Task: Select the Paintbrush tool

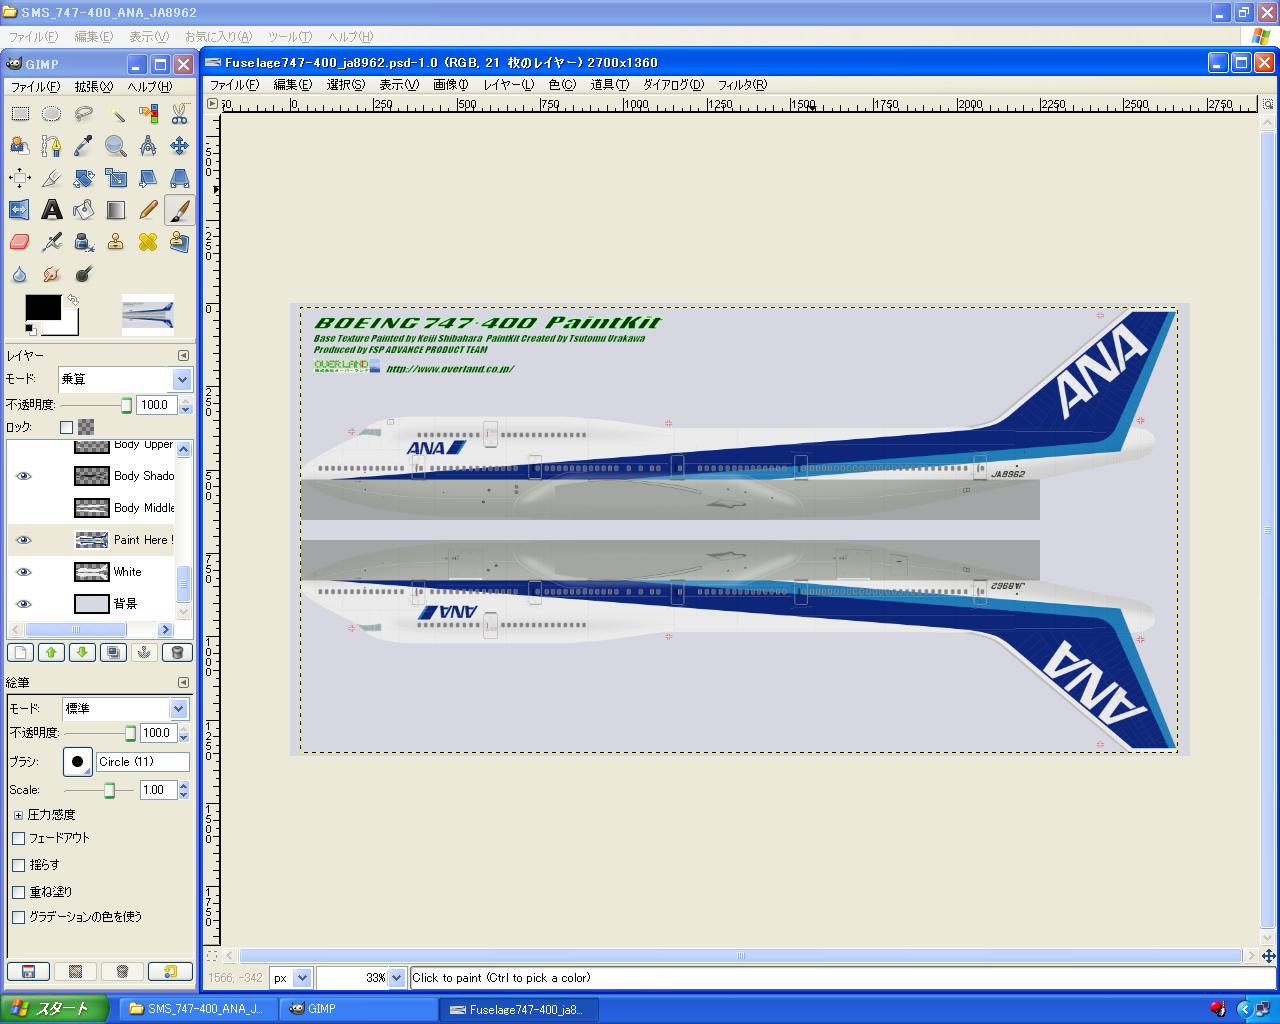Action: 179,210
